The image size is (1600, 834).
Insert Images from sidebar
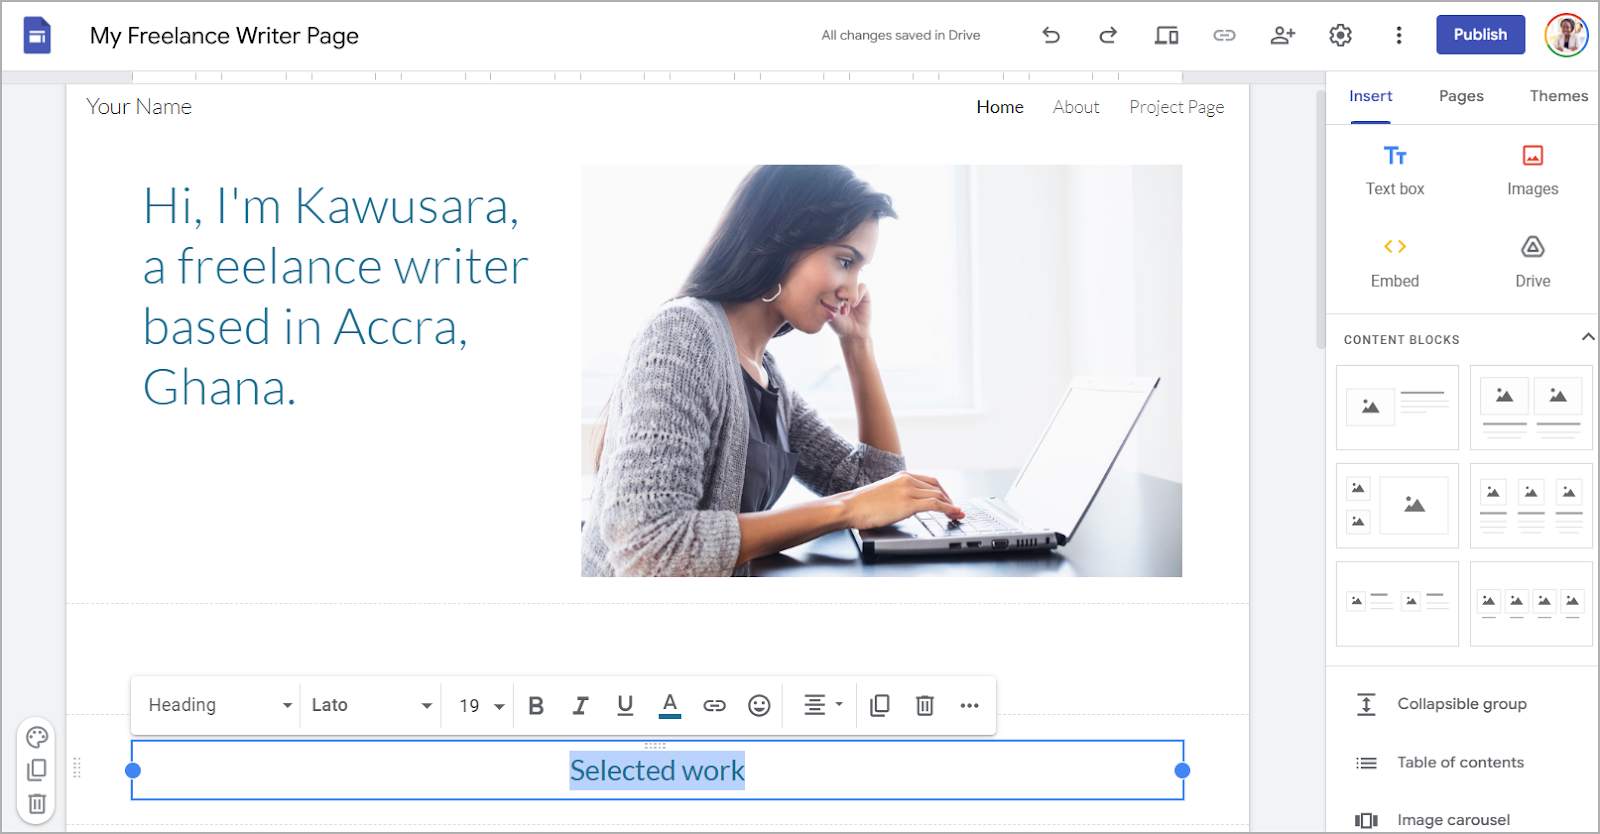click(x=1532, y=170)
